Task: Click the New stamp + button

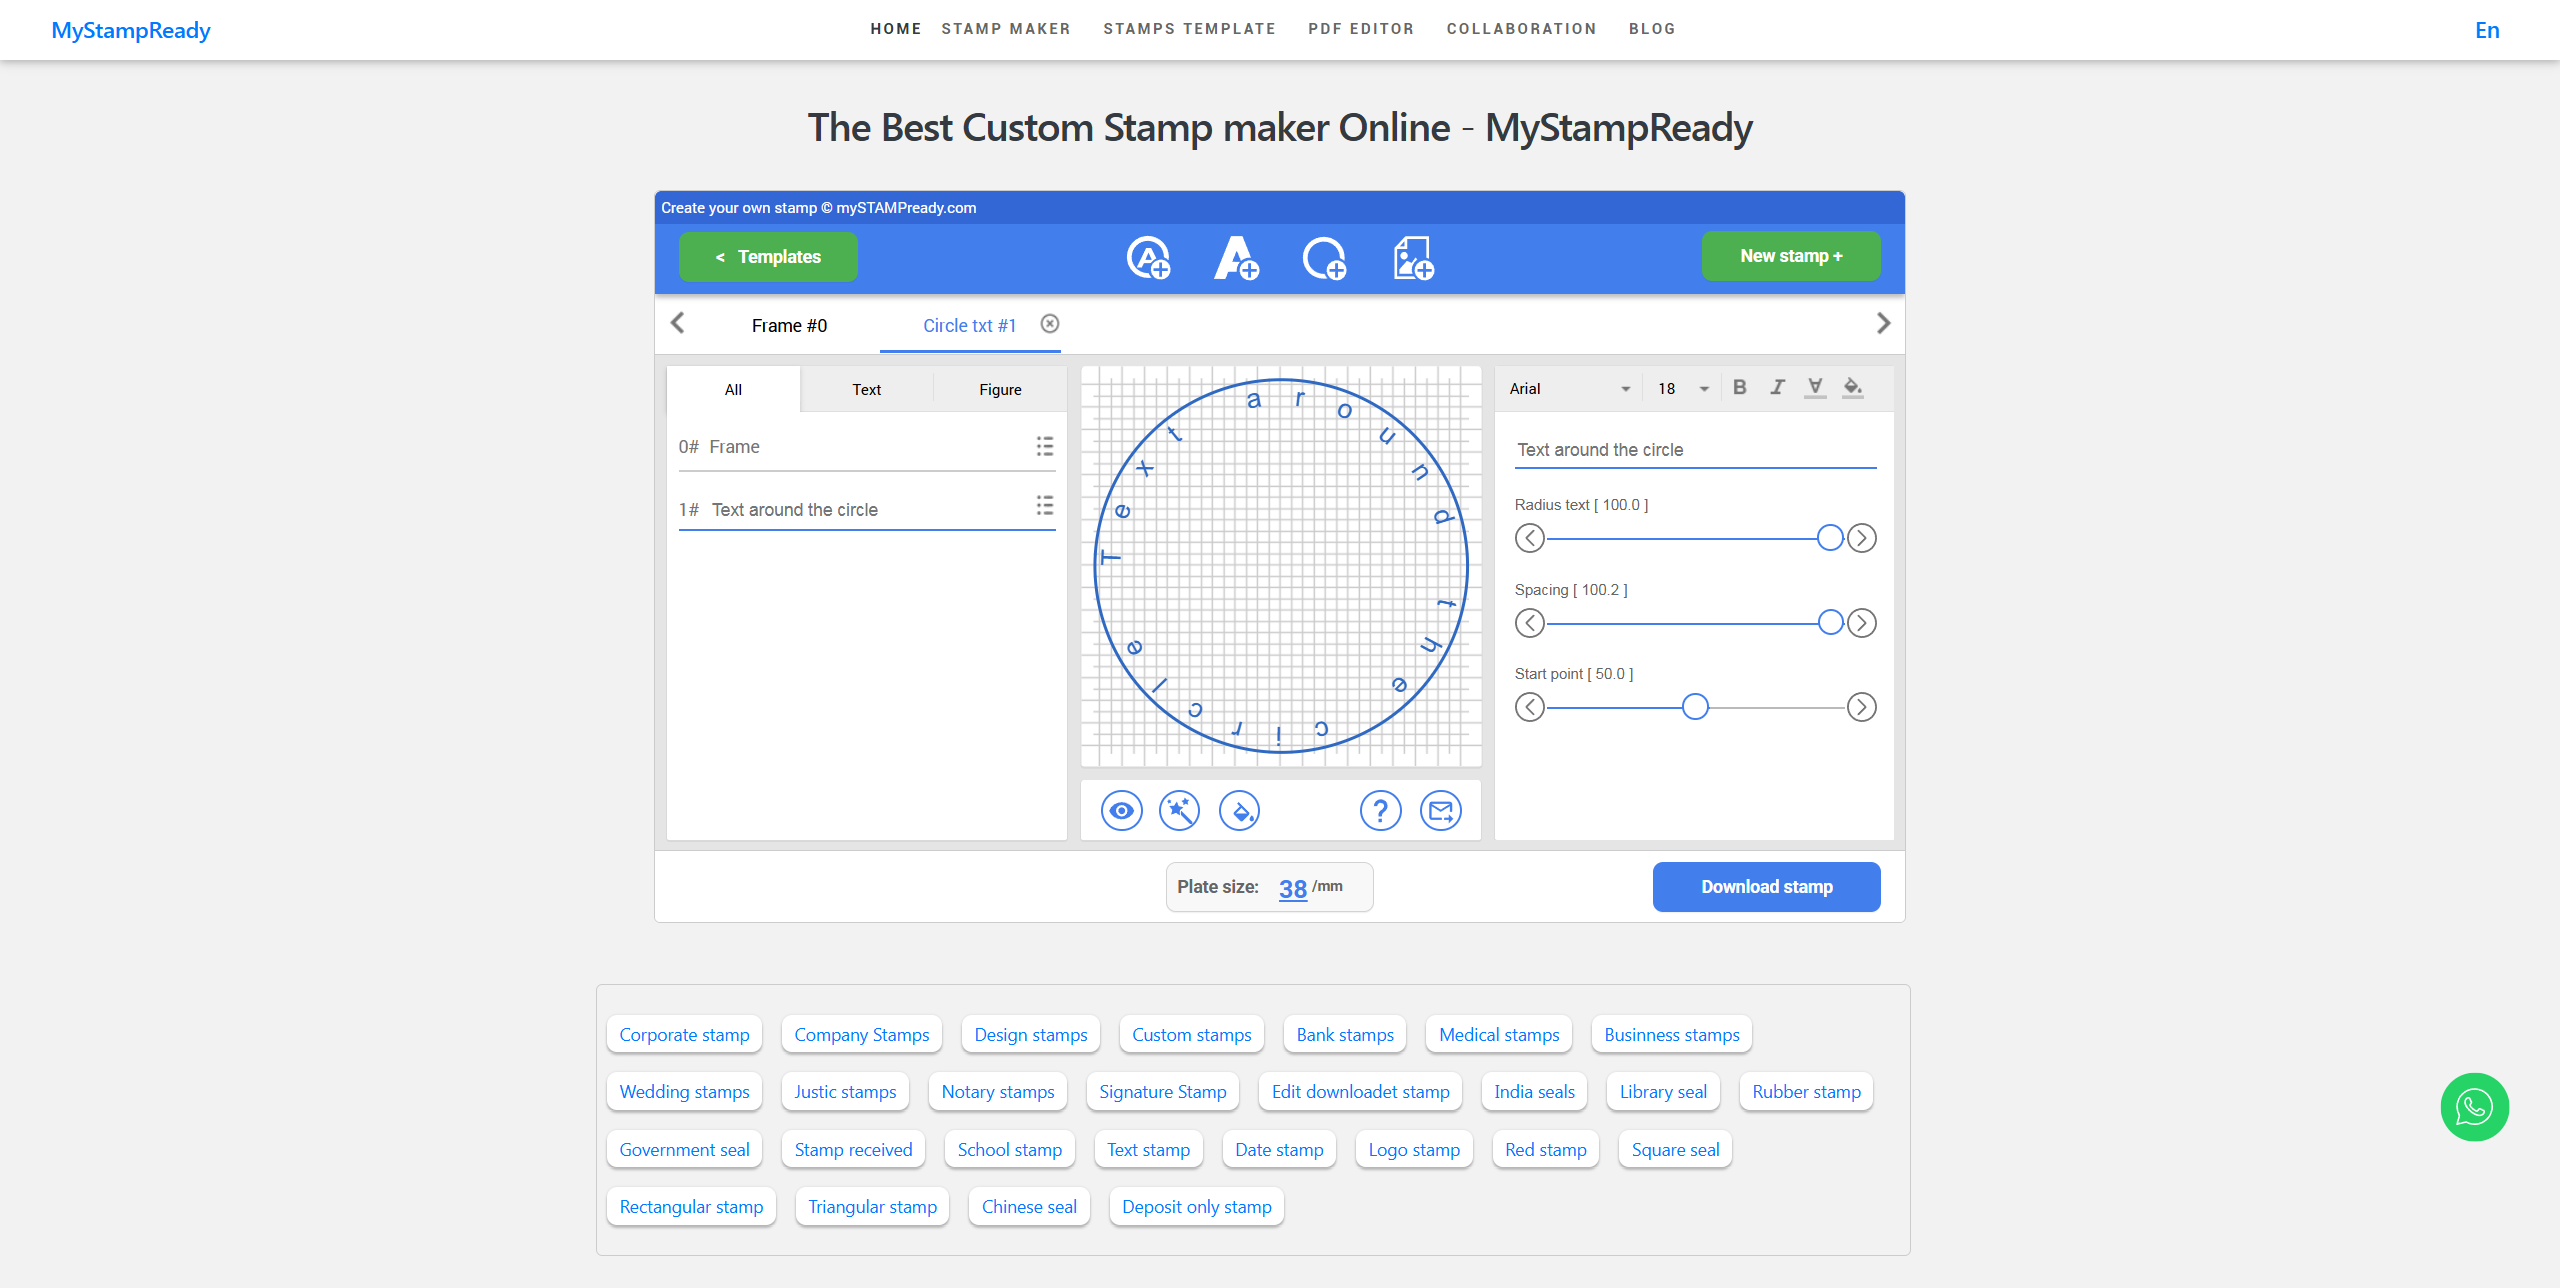Action: (1791, 256)
